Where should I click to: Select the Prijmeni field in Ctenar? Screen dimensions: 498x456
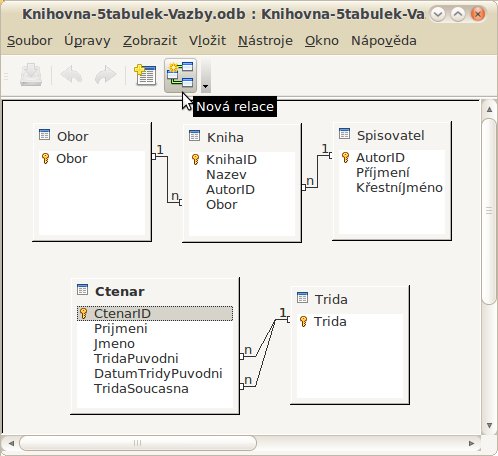click(x=121, y=329)
